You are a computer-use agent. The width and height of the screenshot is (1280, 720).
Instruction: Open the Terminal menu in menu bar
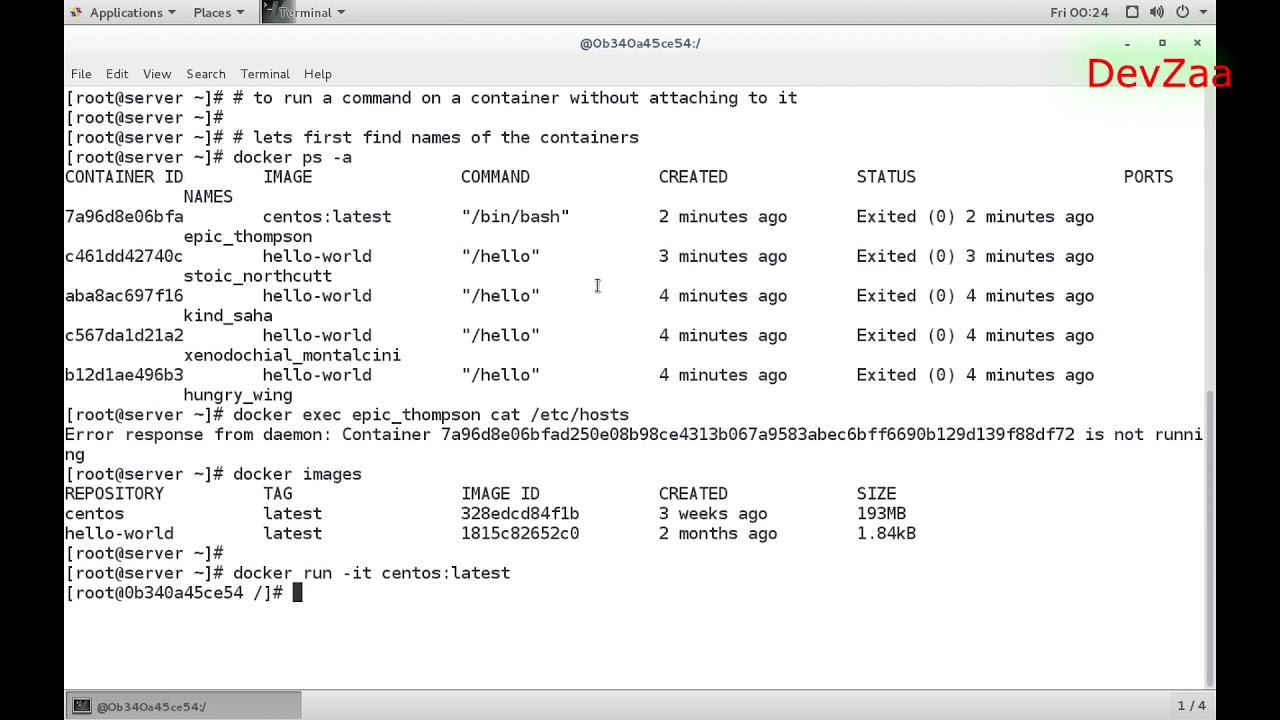point(265,74)
